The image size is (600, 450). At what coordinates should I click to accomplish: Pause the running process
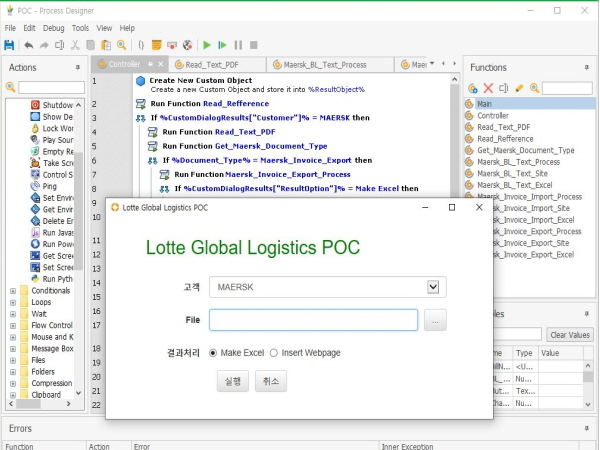point(238,45)
